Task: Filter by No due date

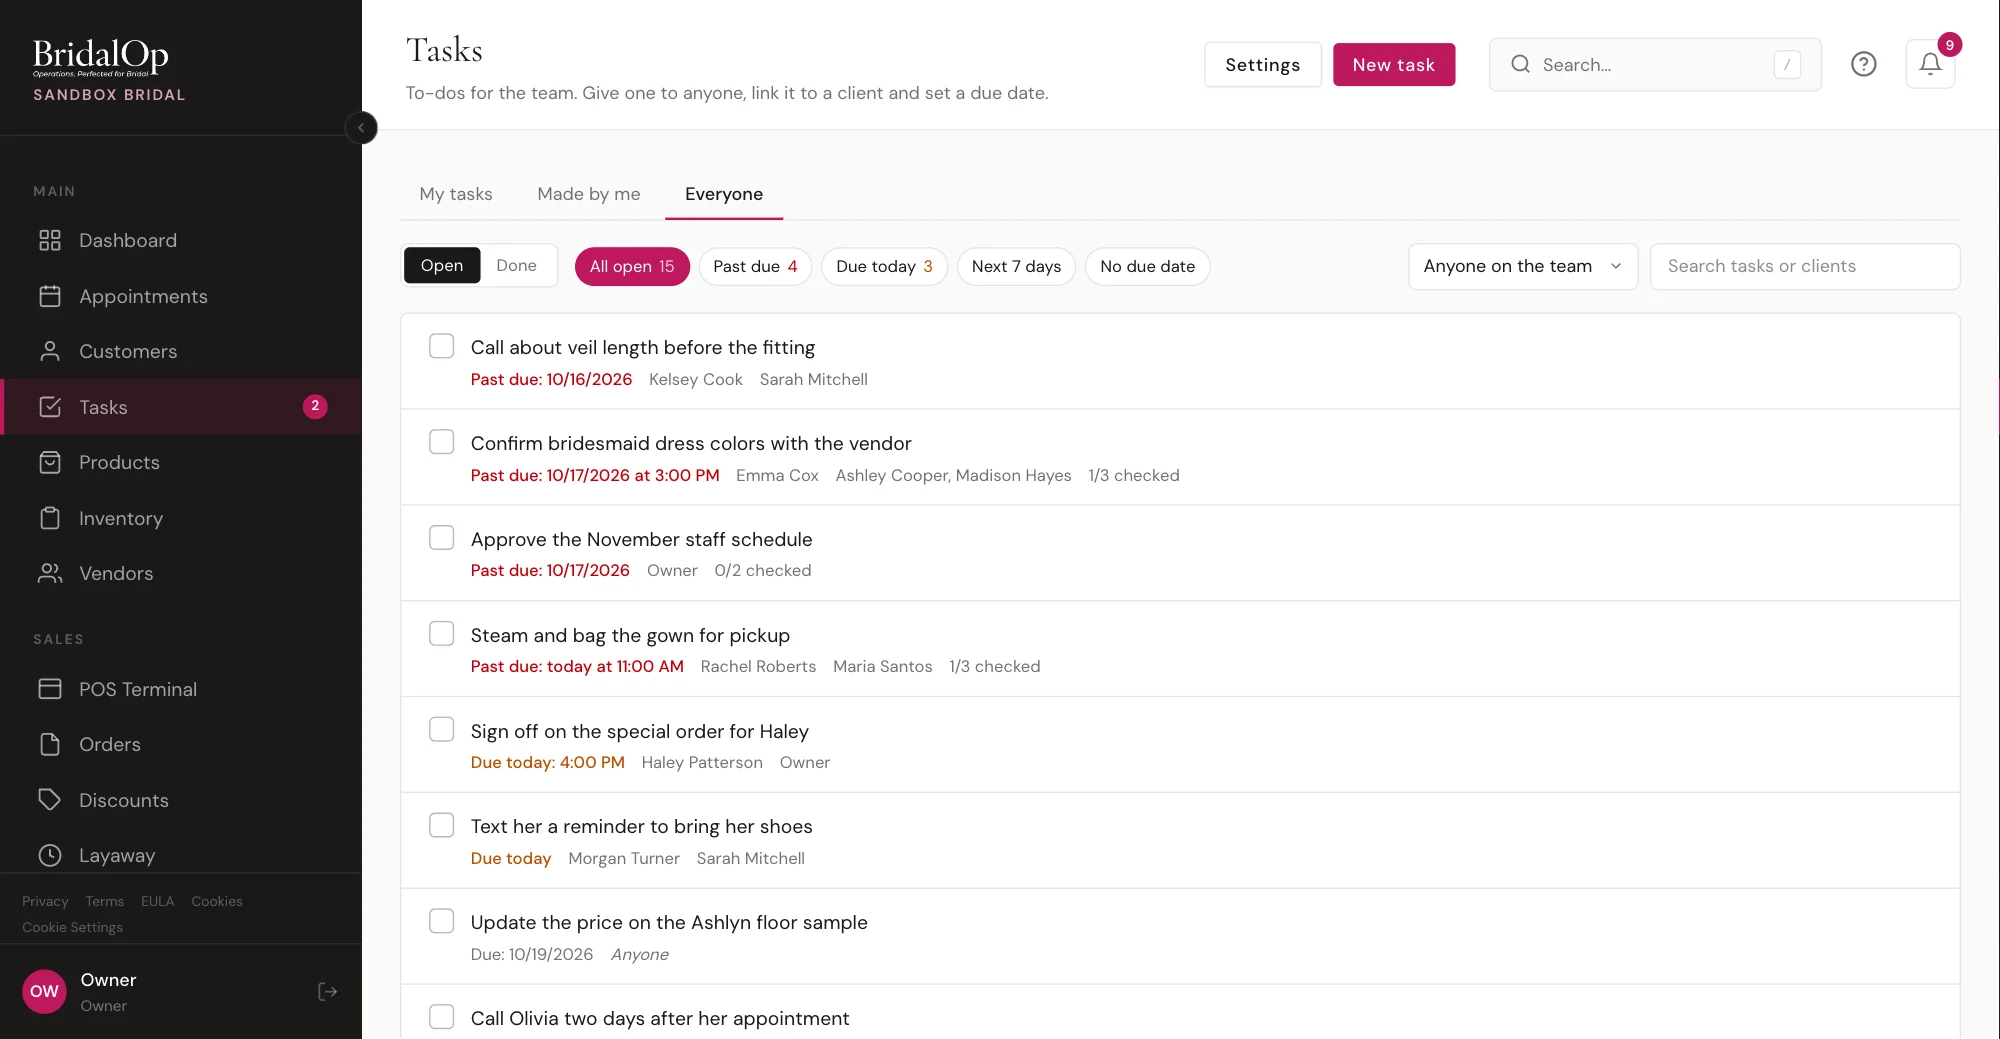Action: (1147, 266)
